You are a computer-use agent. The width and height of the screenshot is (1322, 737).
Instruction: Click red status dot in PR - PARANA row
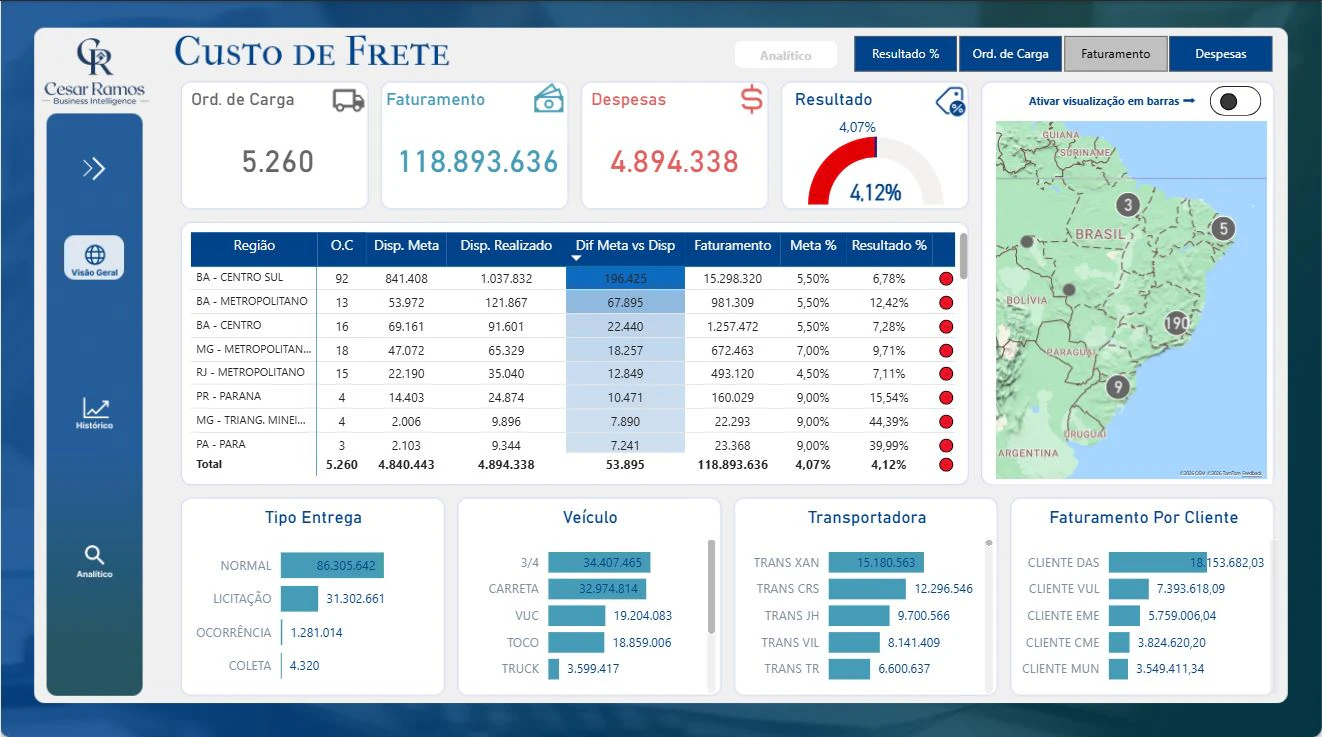point(946,398)
